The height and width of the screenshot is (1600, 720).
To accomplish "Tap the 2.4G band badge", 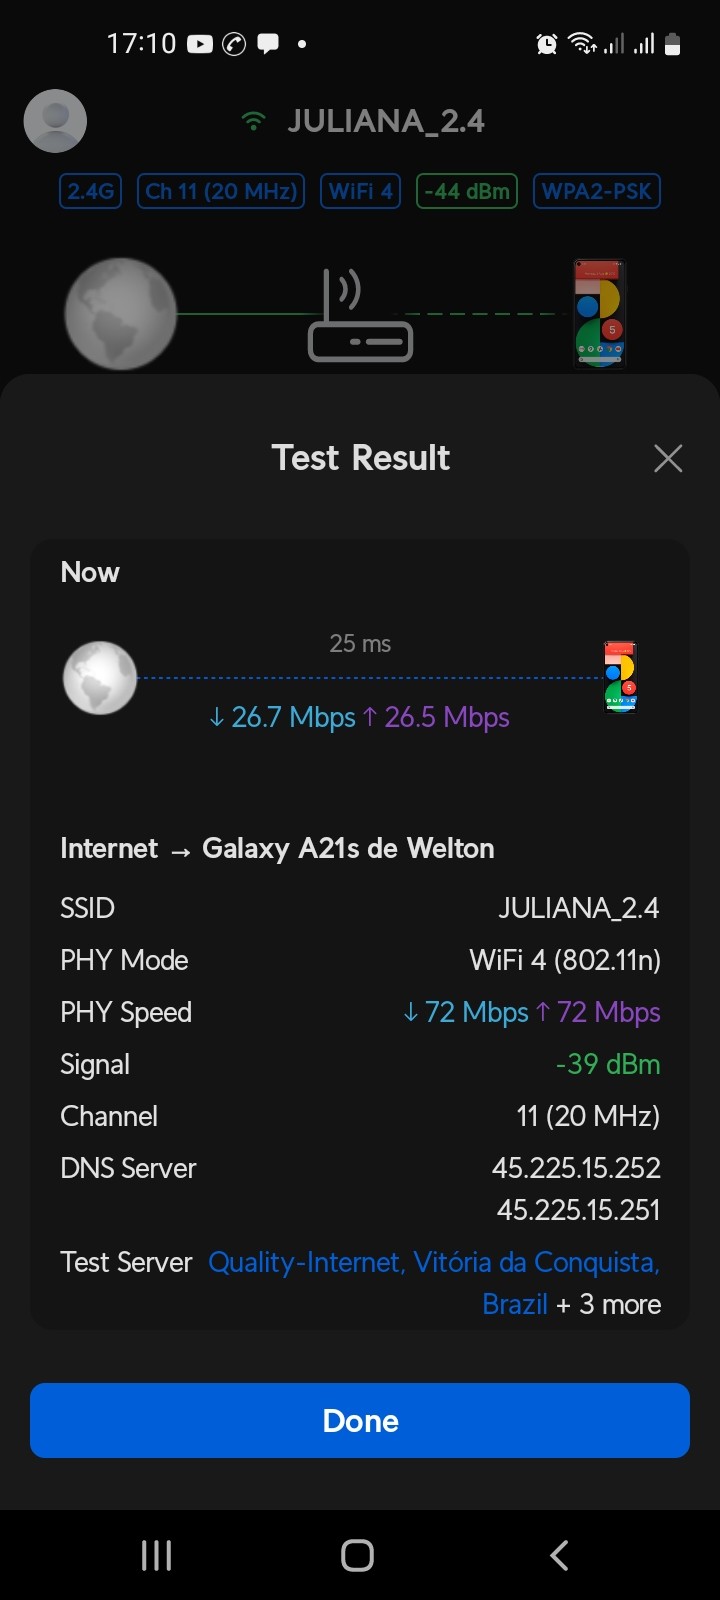I will (90, 191).
